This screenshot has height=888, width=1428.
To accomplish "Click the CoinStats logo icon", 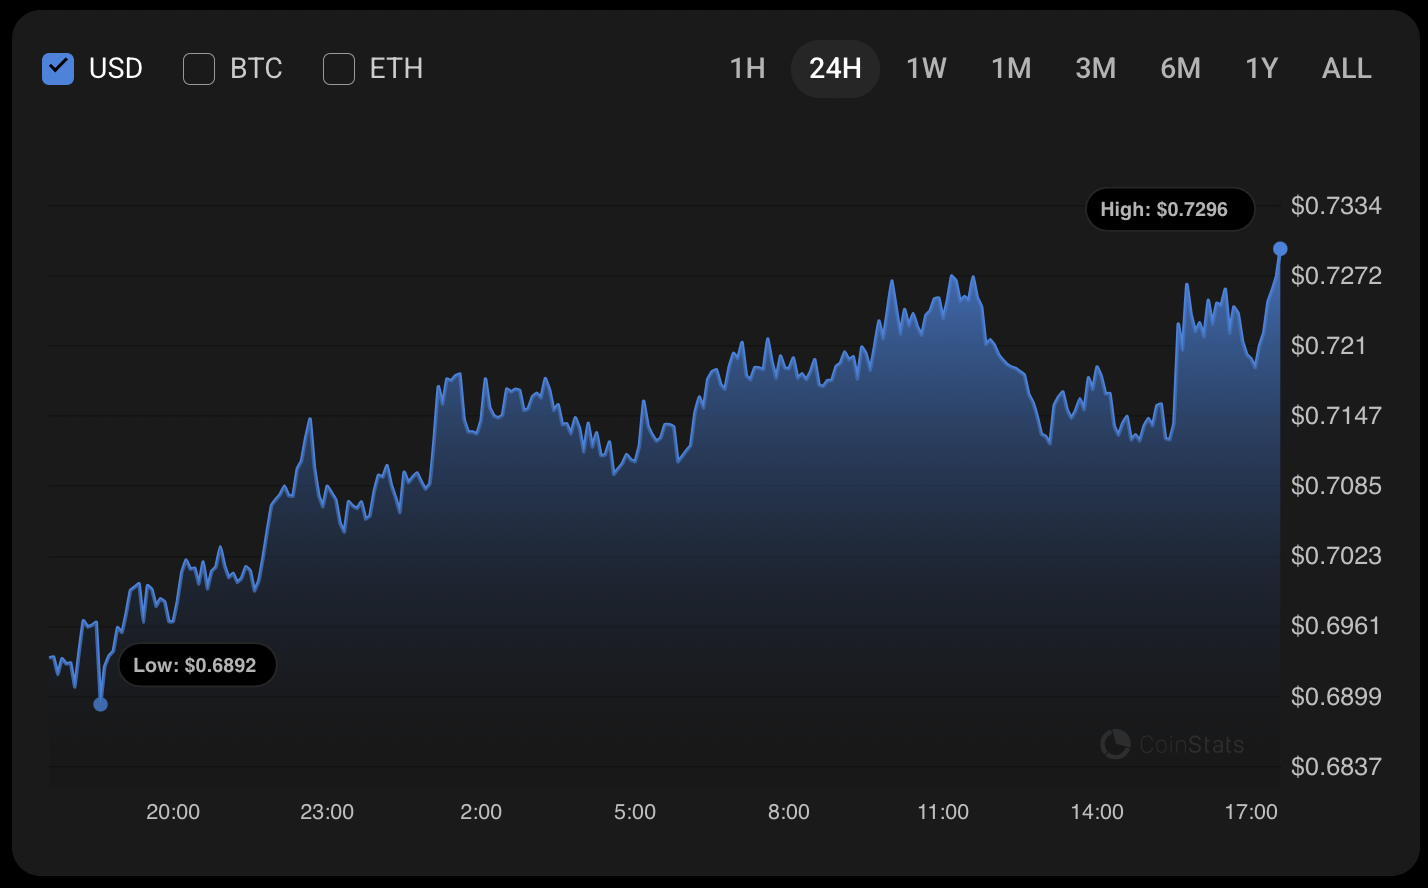I will click(x=1115, y=744).
